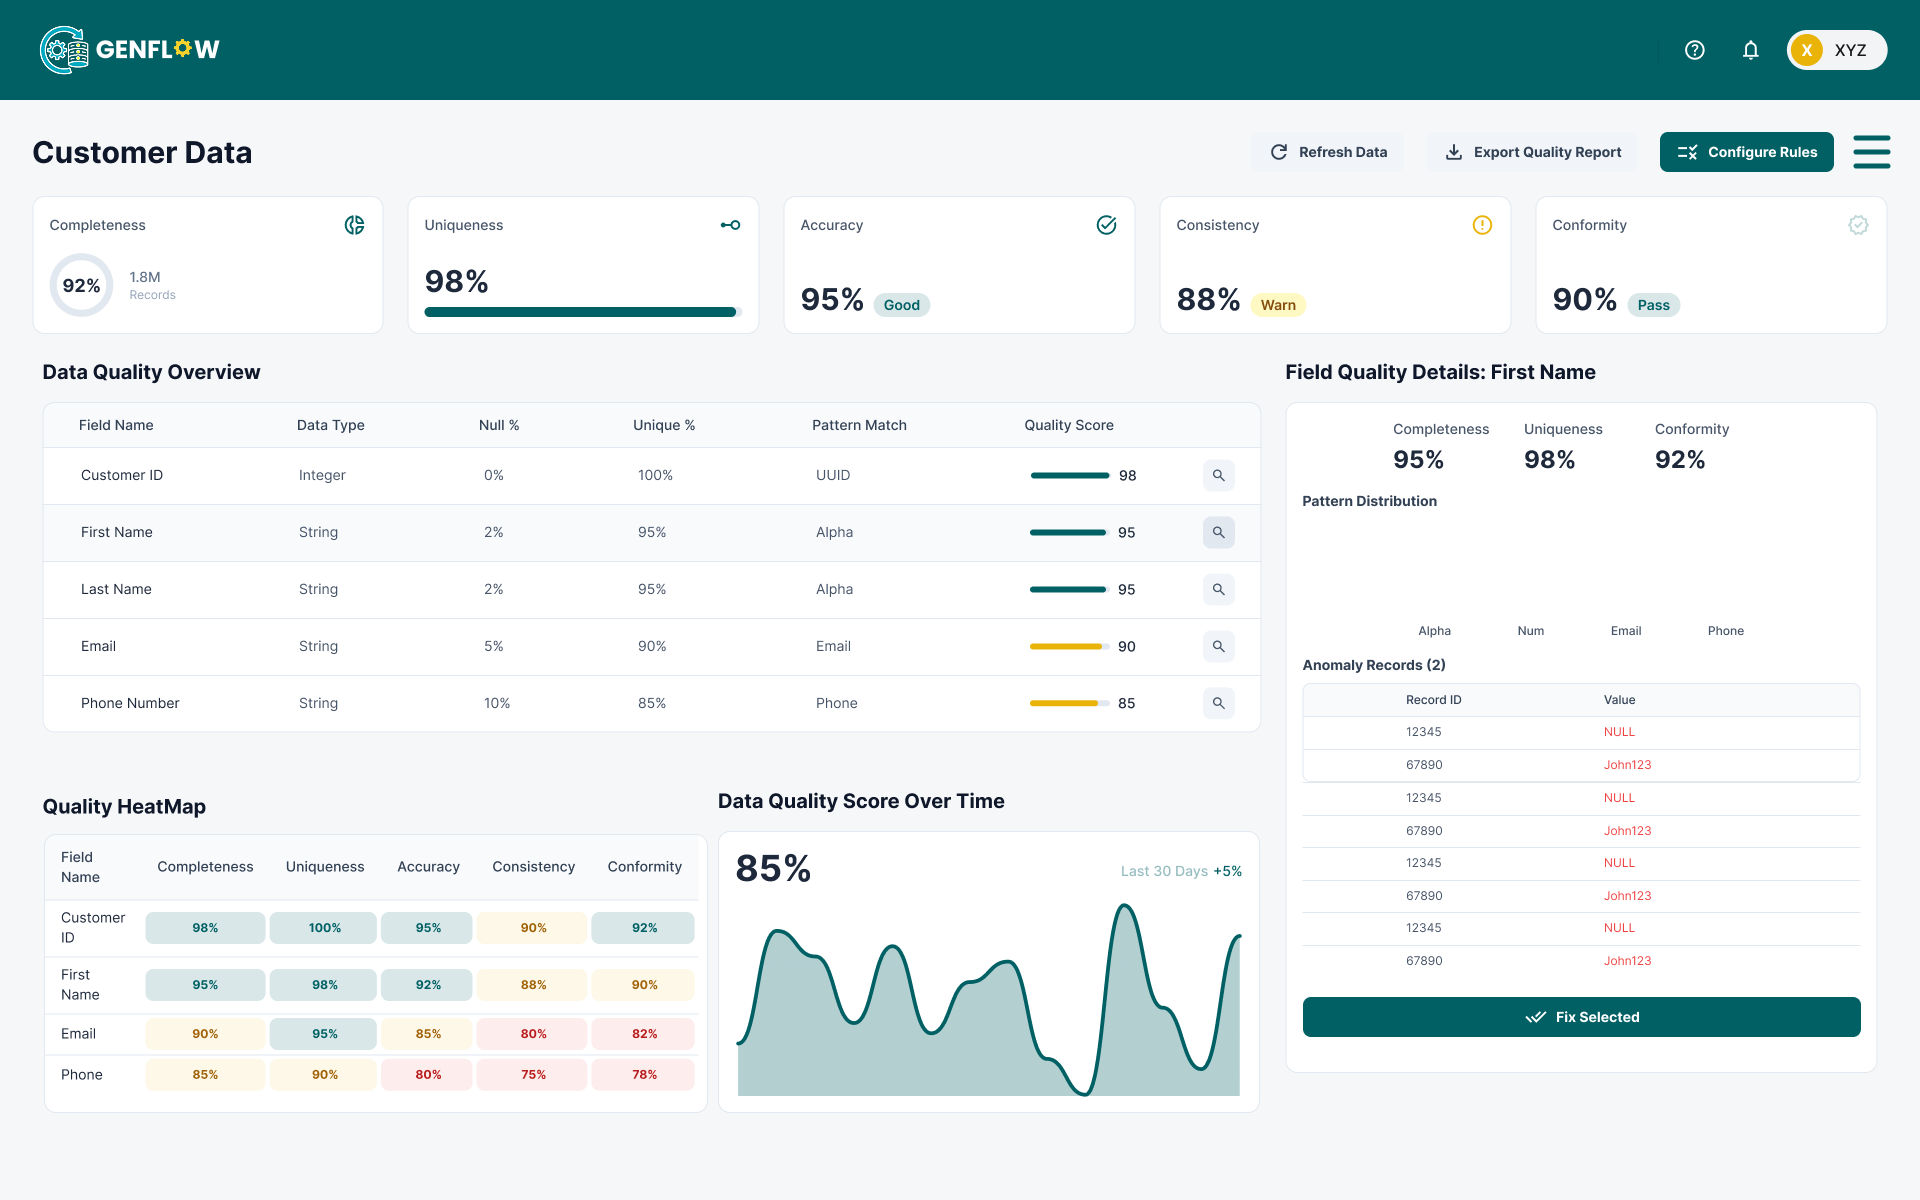Click the Num pattern distribution label
Image resolution: width=1920 pixels, height=1200 pixels.
coord(1530,631)
